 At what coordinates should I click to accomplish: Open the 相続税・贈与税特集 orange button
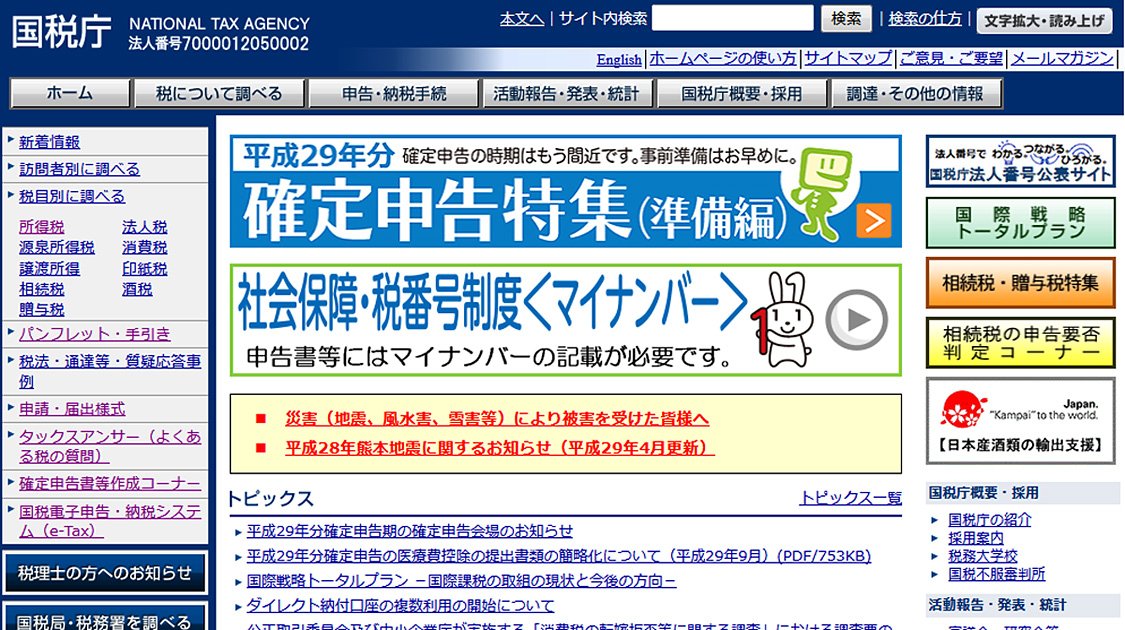click(x=1020, y=283)
